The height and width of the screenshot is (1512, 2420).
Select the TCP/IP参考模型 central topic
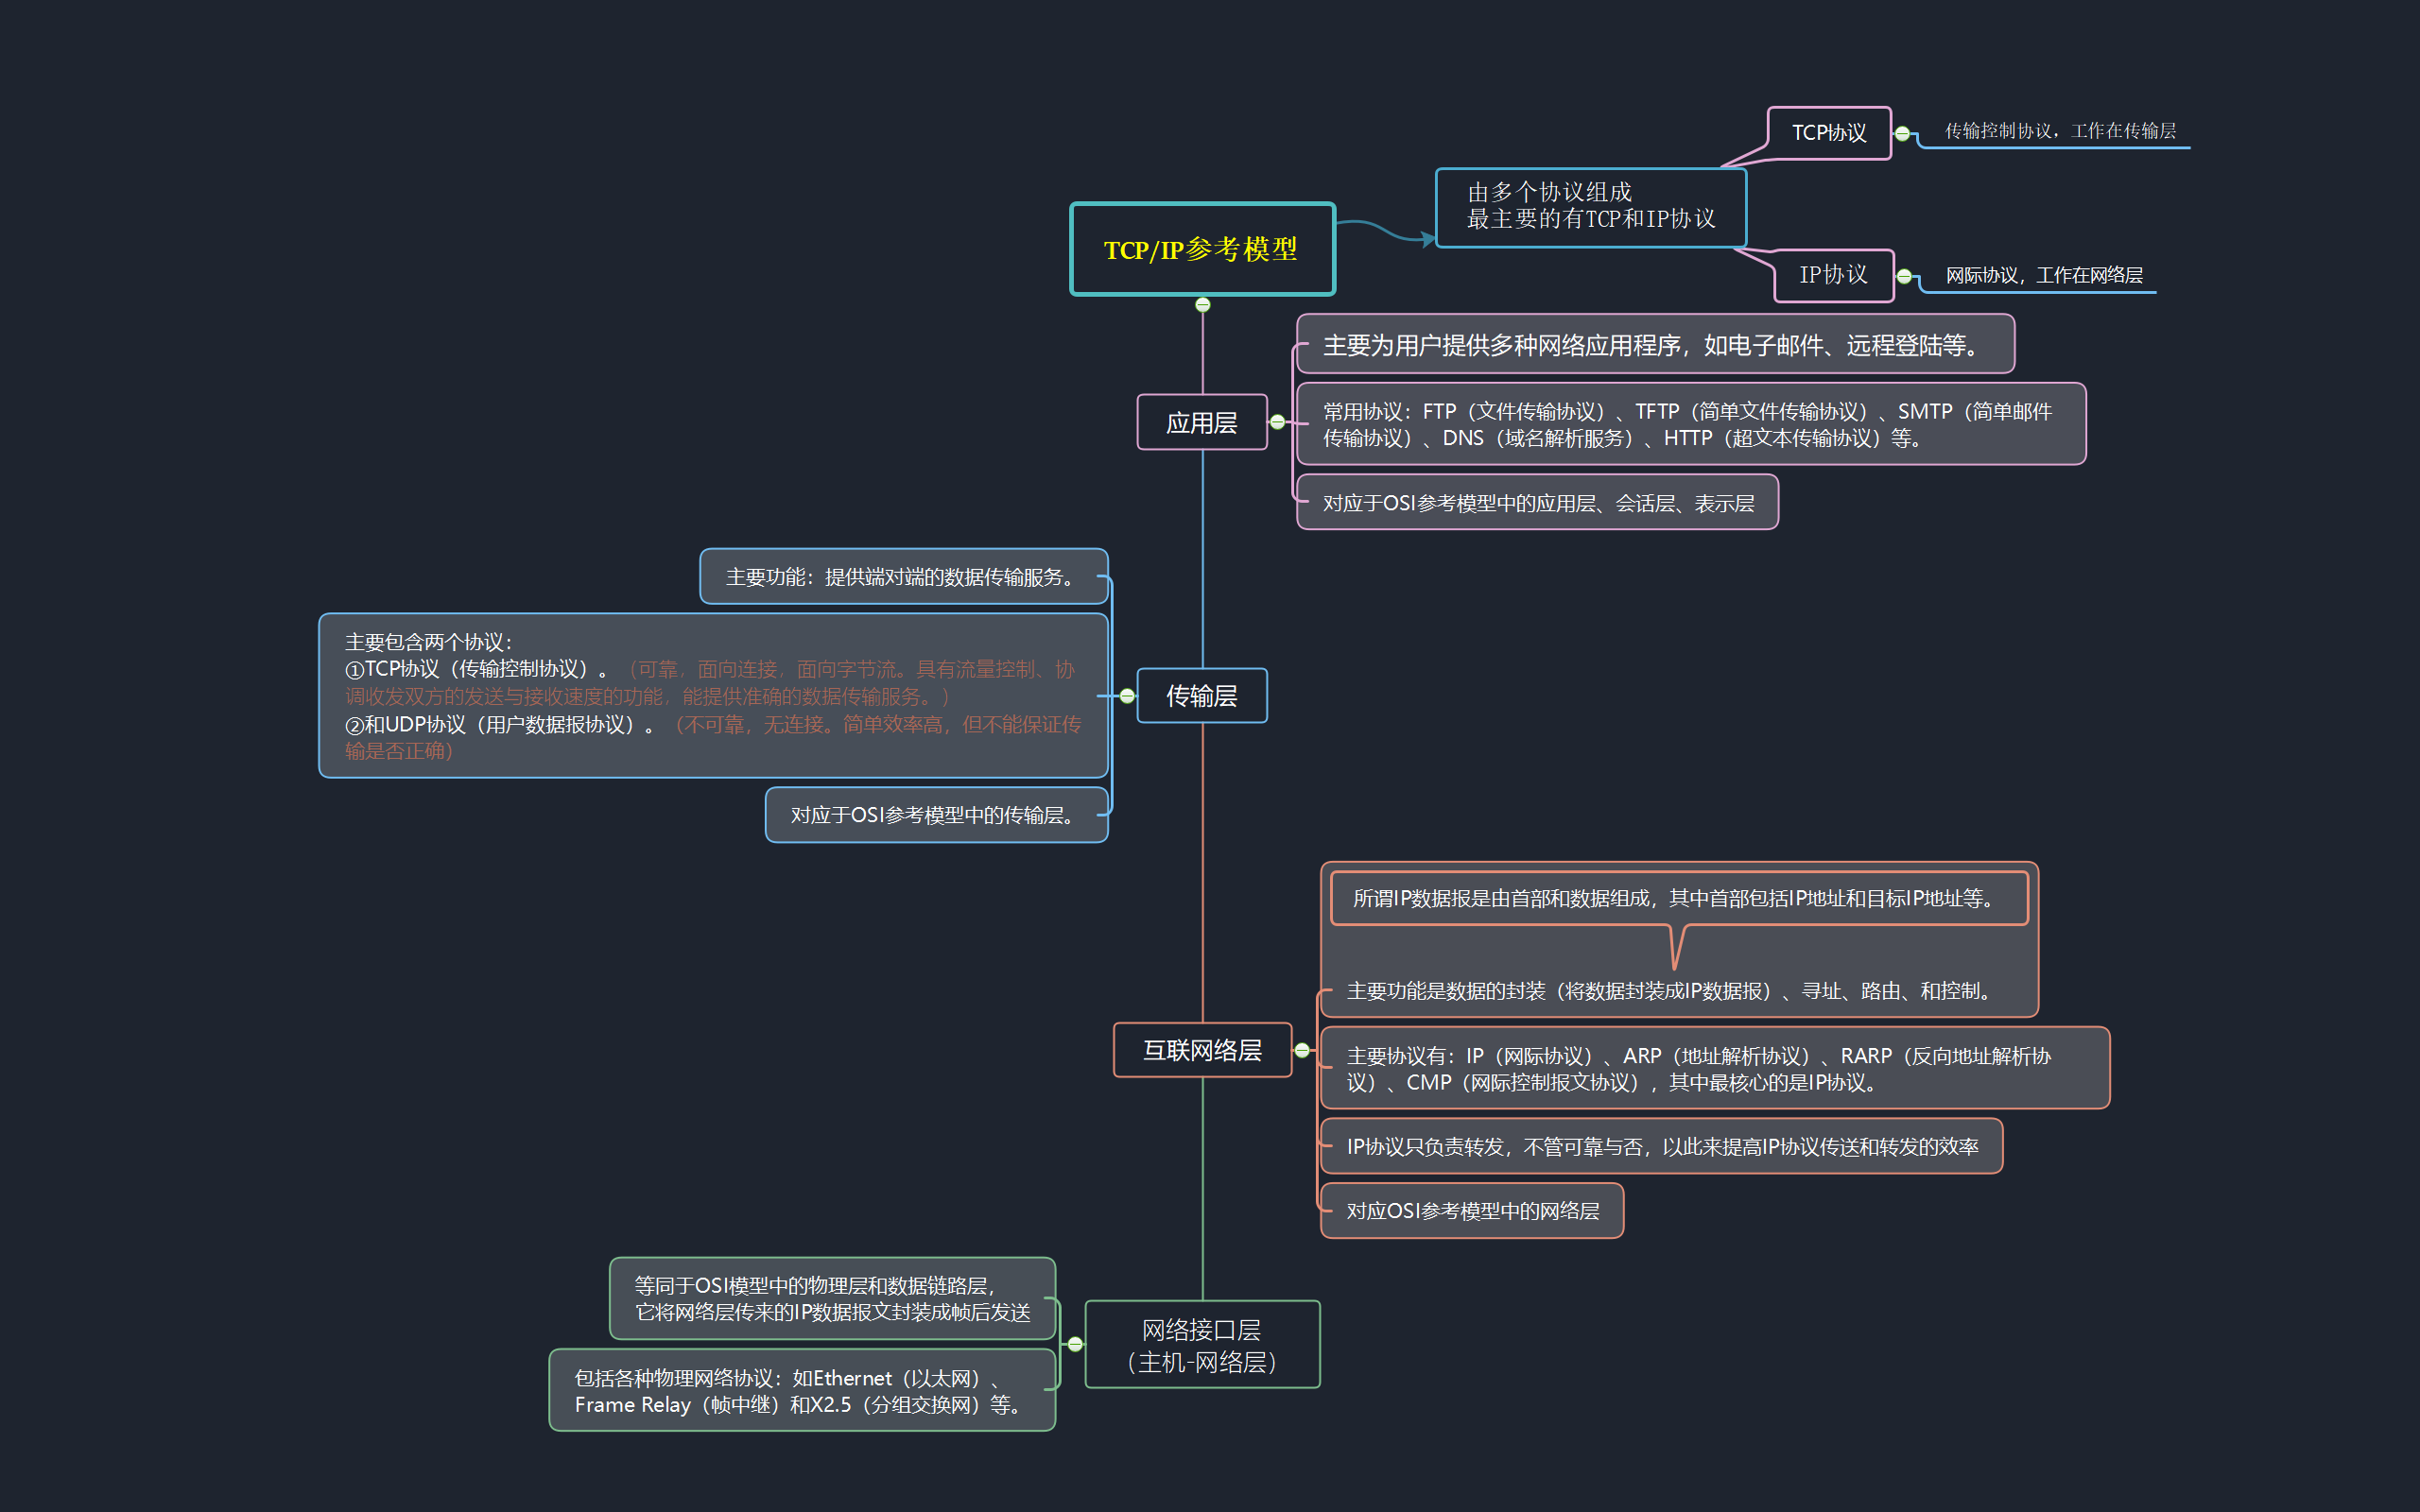coord(1201,249)
